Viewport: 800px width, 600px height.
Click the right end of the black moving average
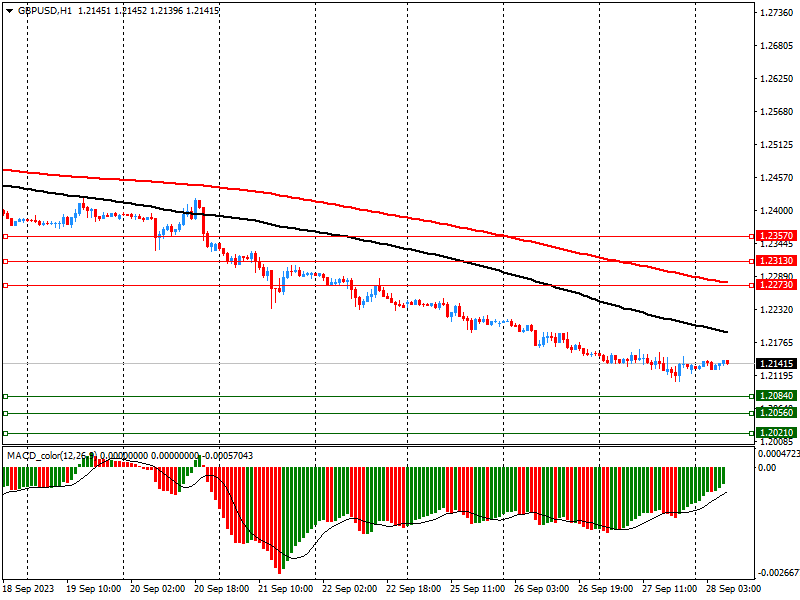tap(725, 331)
